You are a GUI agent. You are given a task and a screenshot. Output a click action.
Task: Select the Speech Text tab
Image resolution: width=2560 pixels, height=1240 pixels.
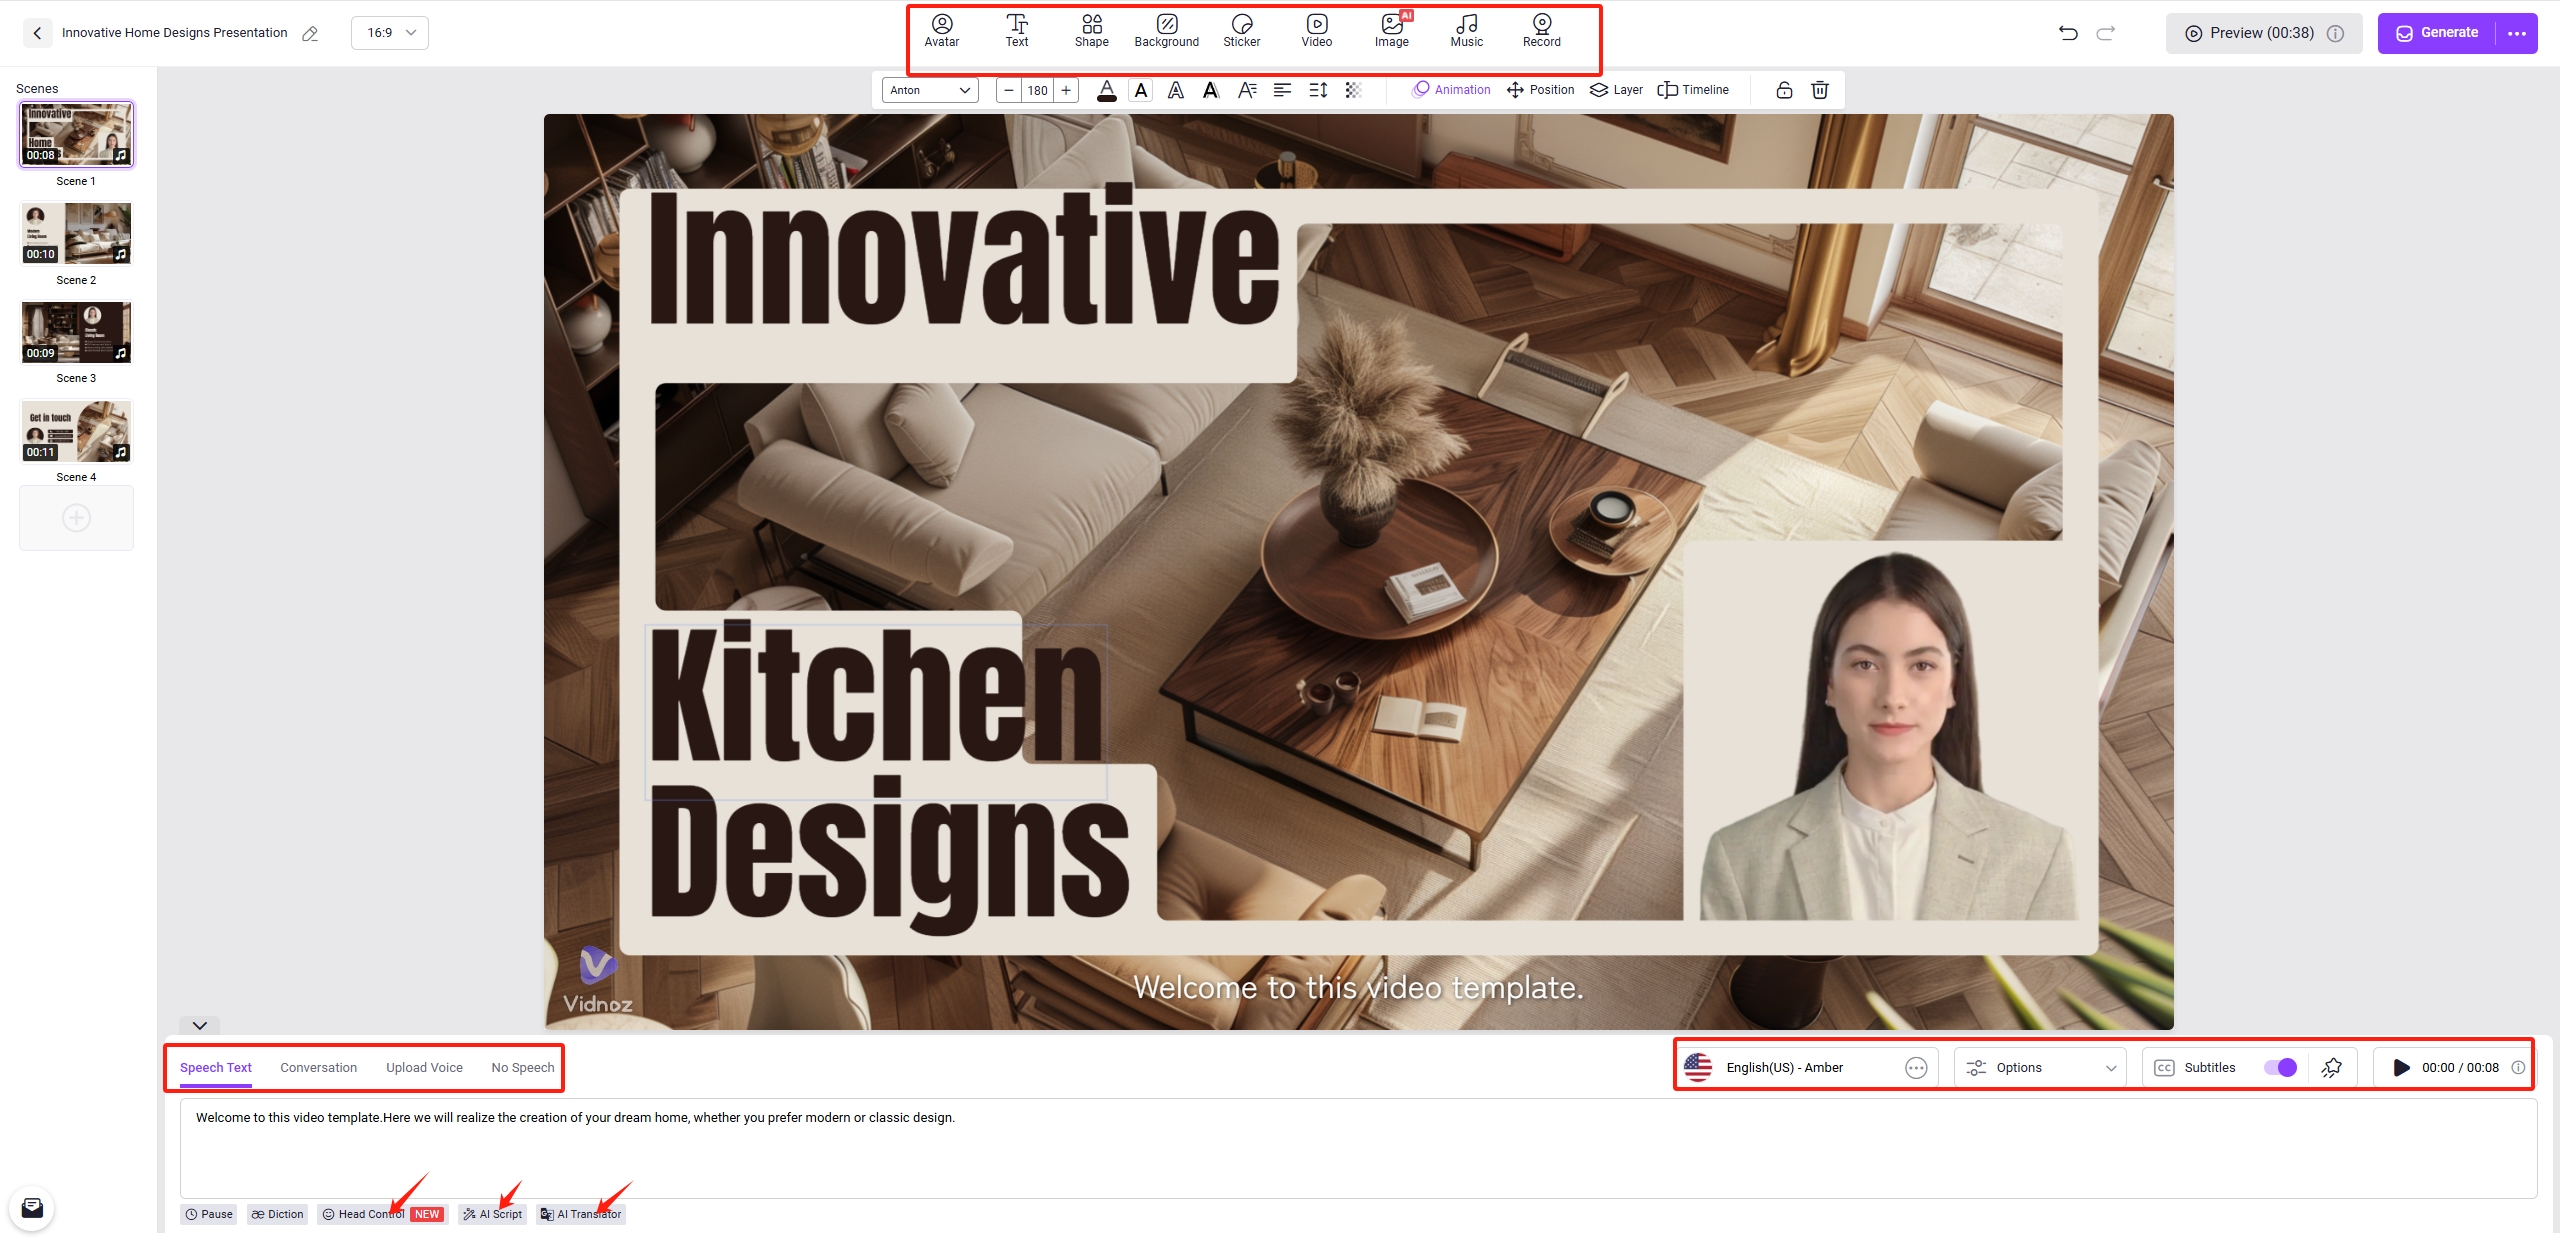tap(216, 1067)
